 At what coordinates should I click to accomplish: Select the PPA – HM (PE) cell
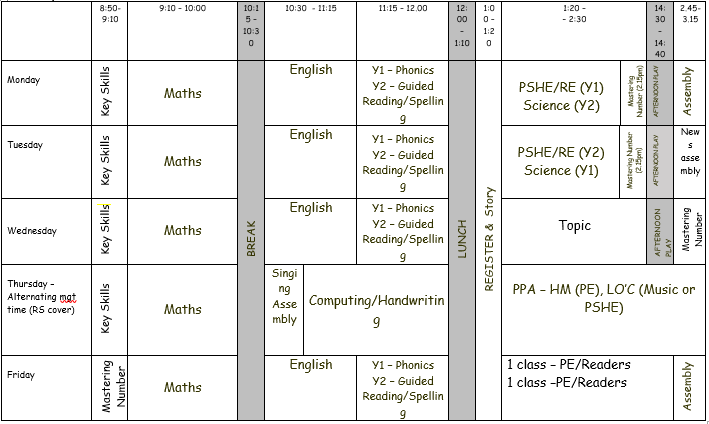[603, 310]
